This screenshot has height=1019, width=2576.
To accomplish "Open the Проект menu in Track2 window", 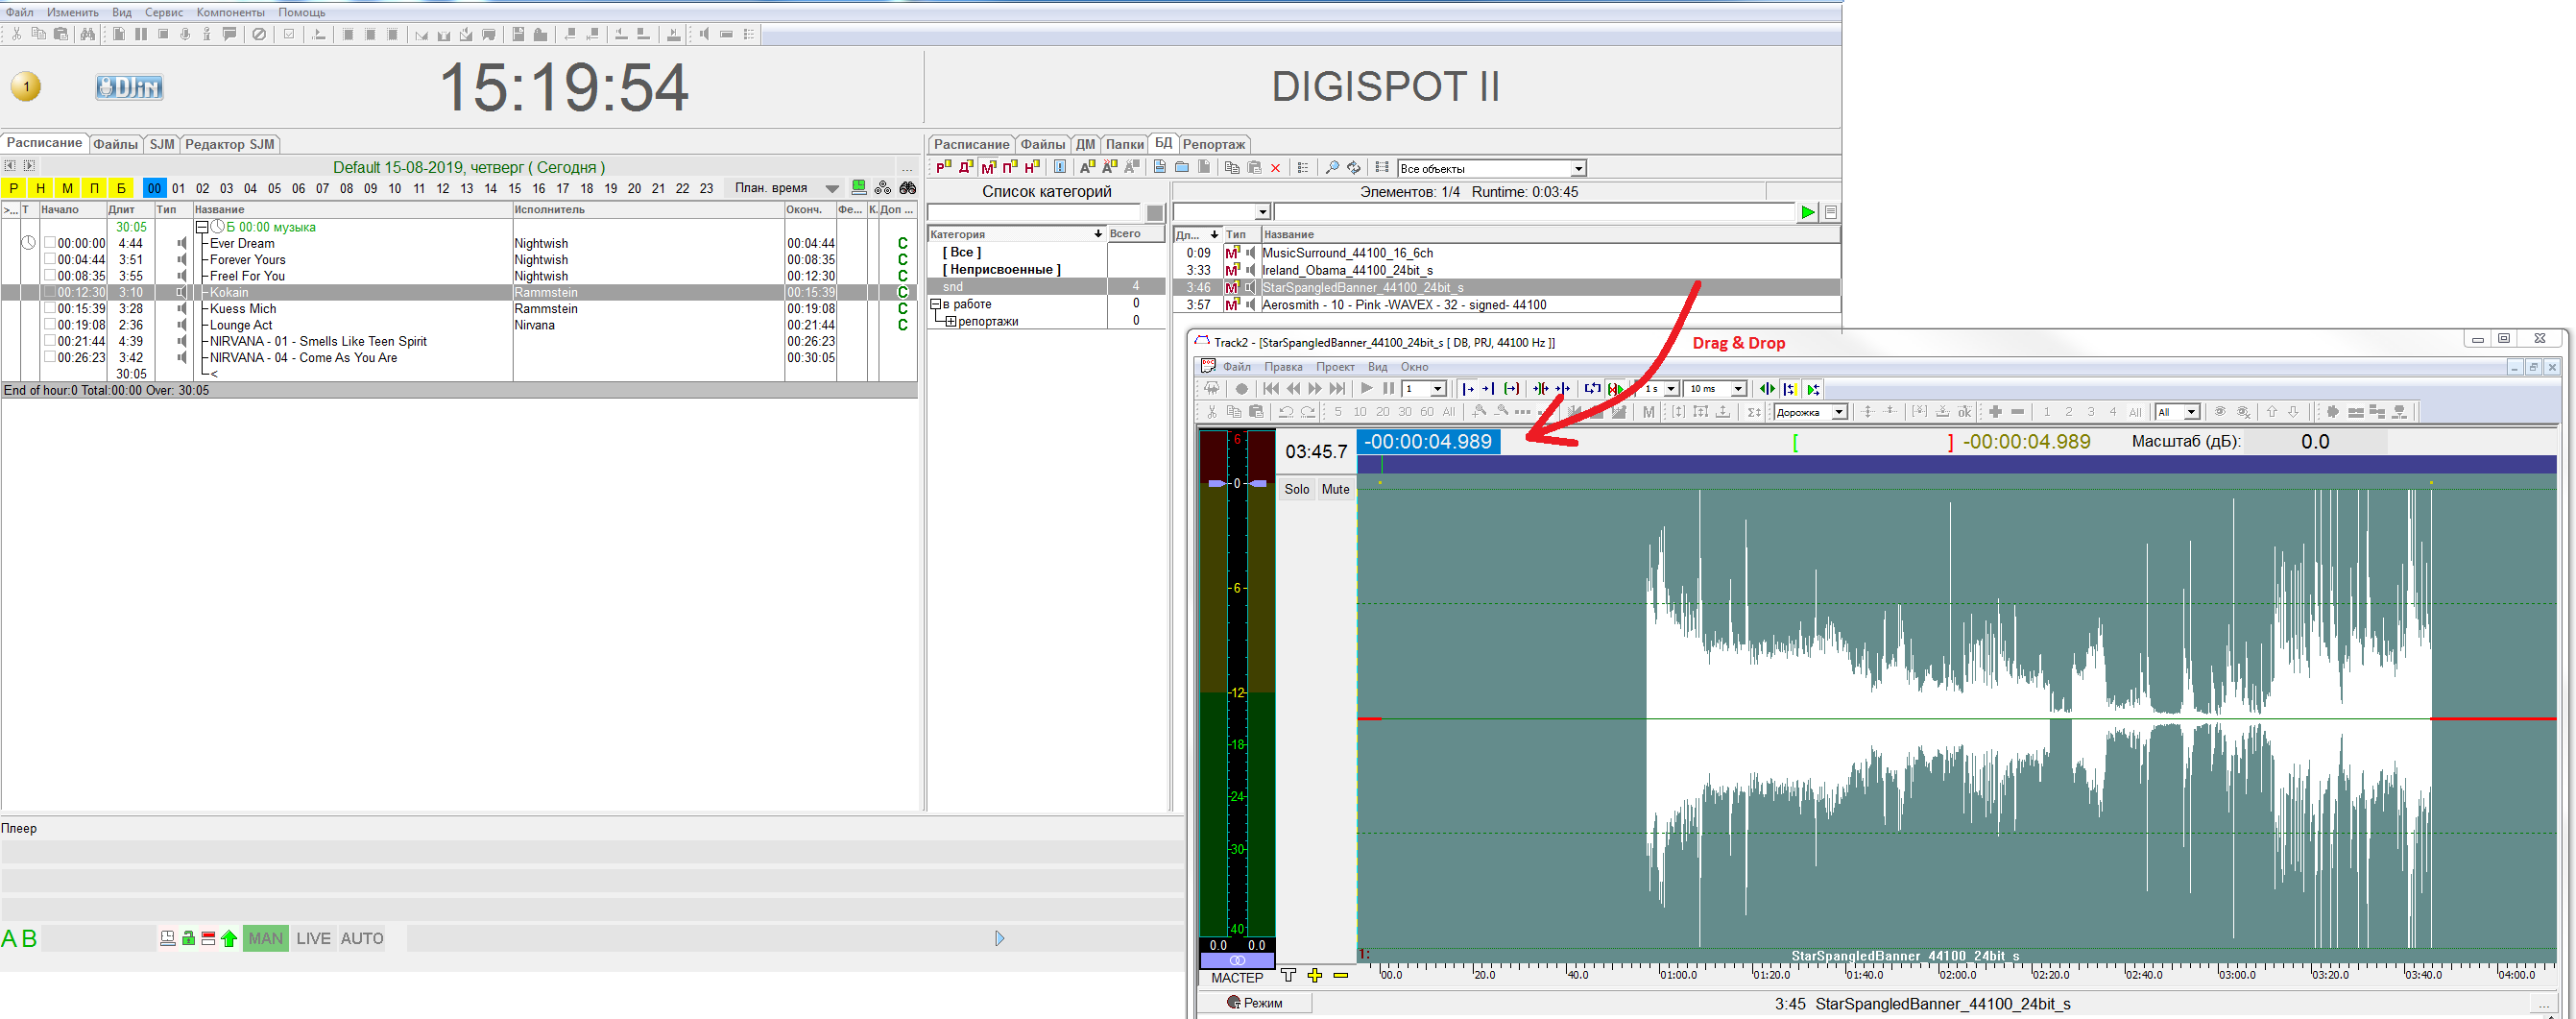I will click(1334, 367).
